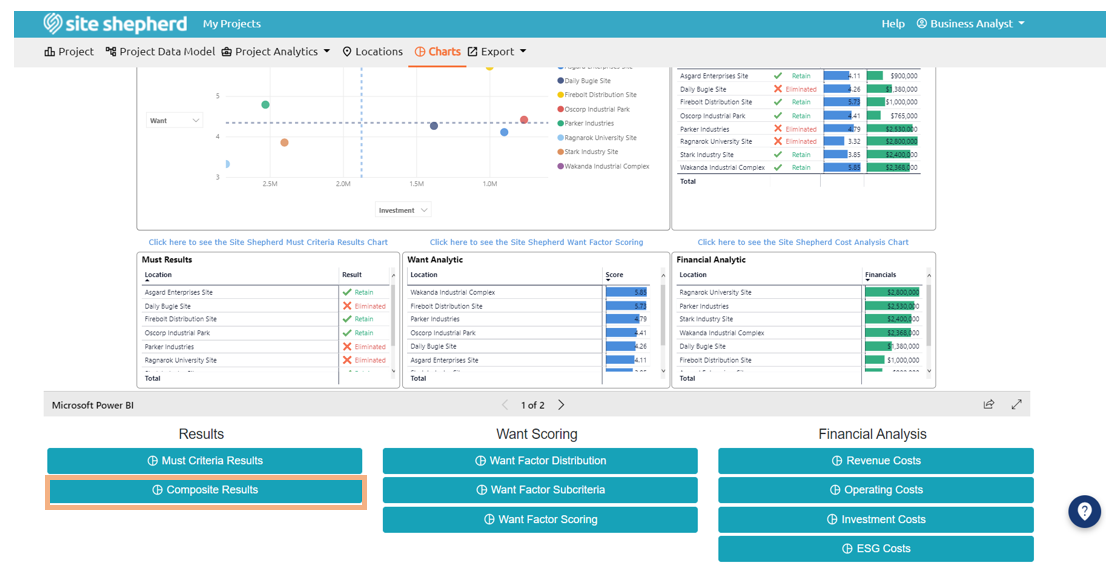Click the Power BI share icon

tap(989, 404)
